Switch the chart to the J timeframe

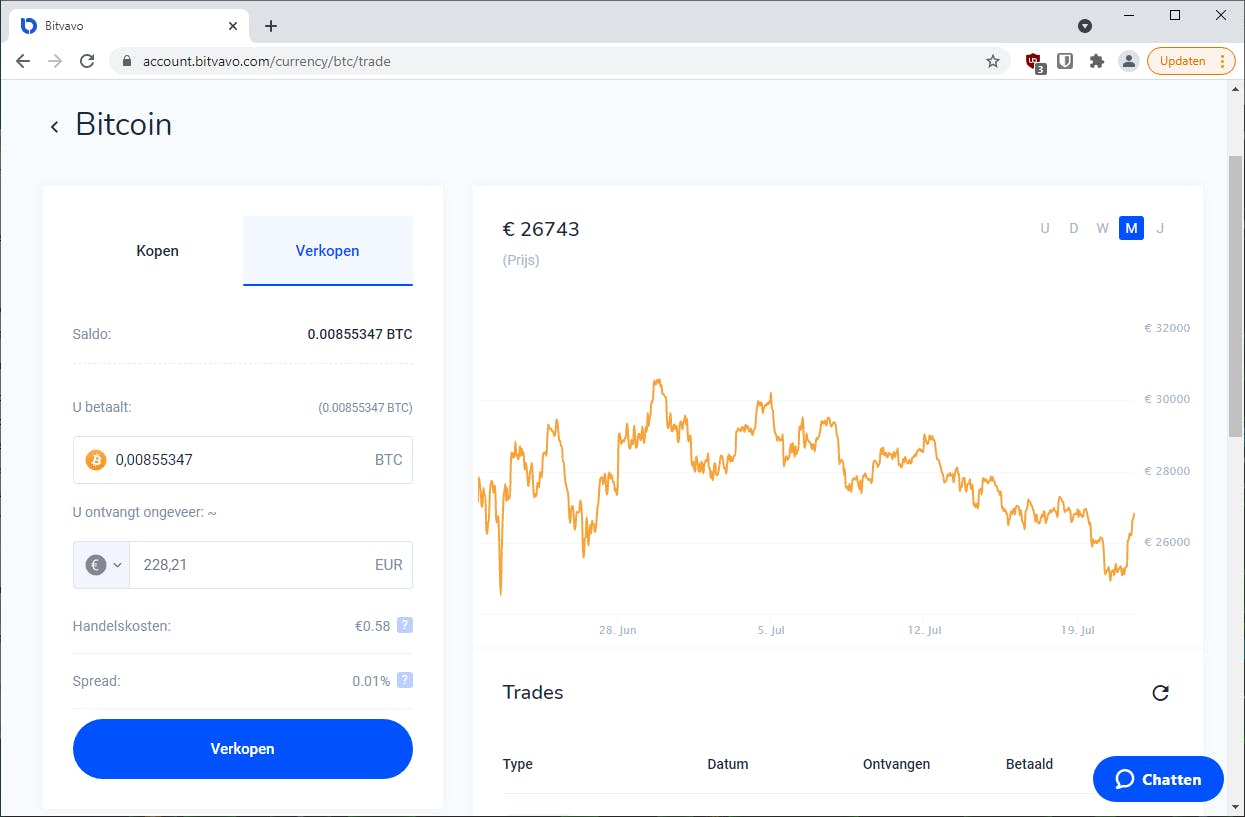(x=1160, y=228)
